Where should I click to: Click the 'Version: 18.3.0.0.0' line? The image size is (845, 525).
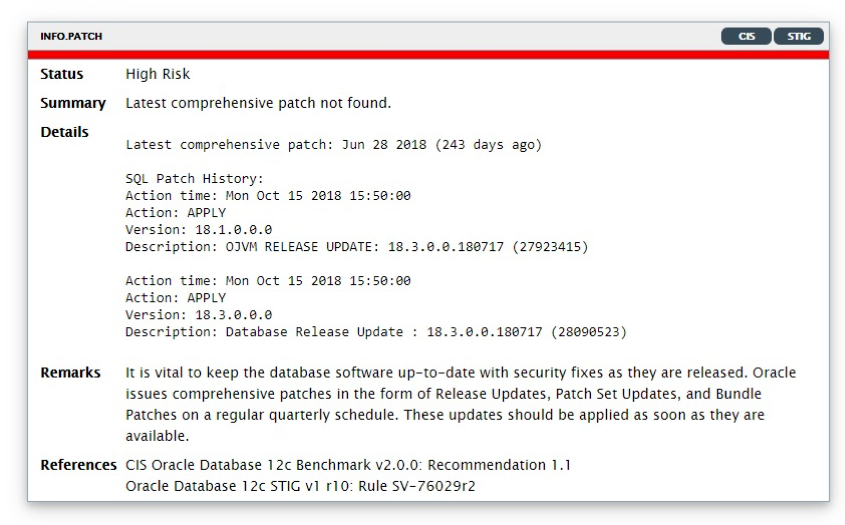199,315
